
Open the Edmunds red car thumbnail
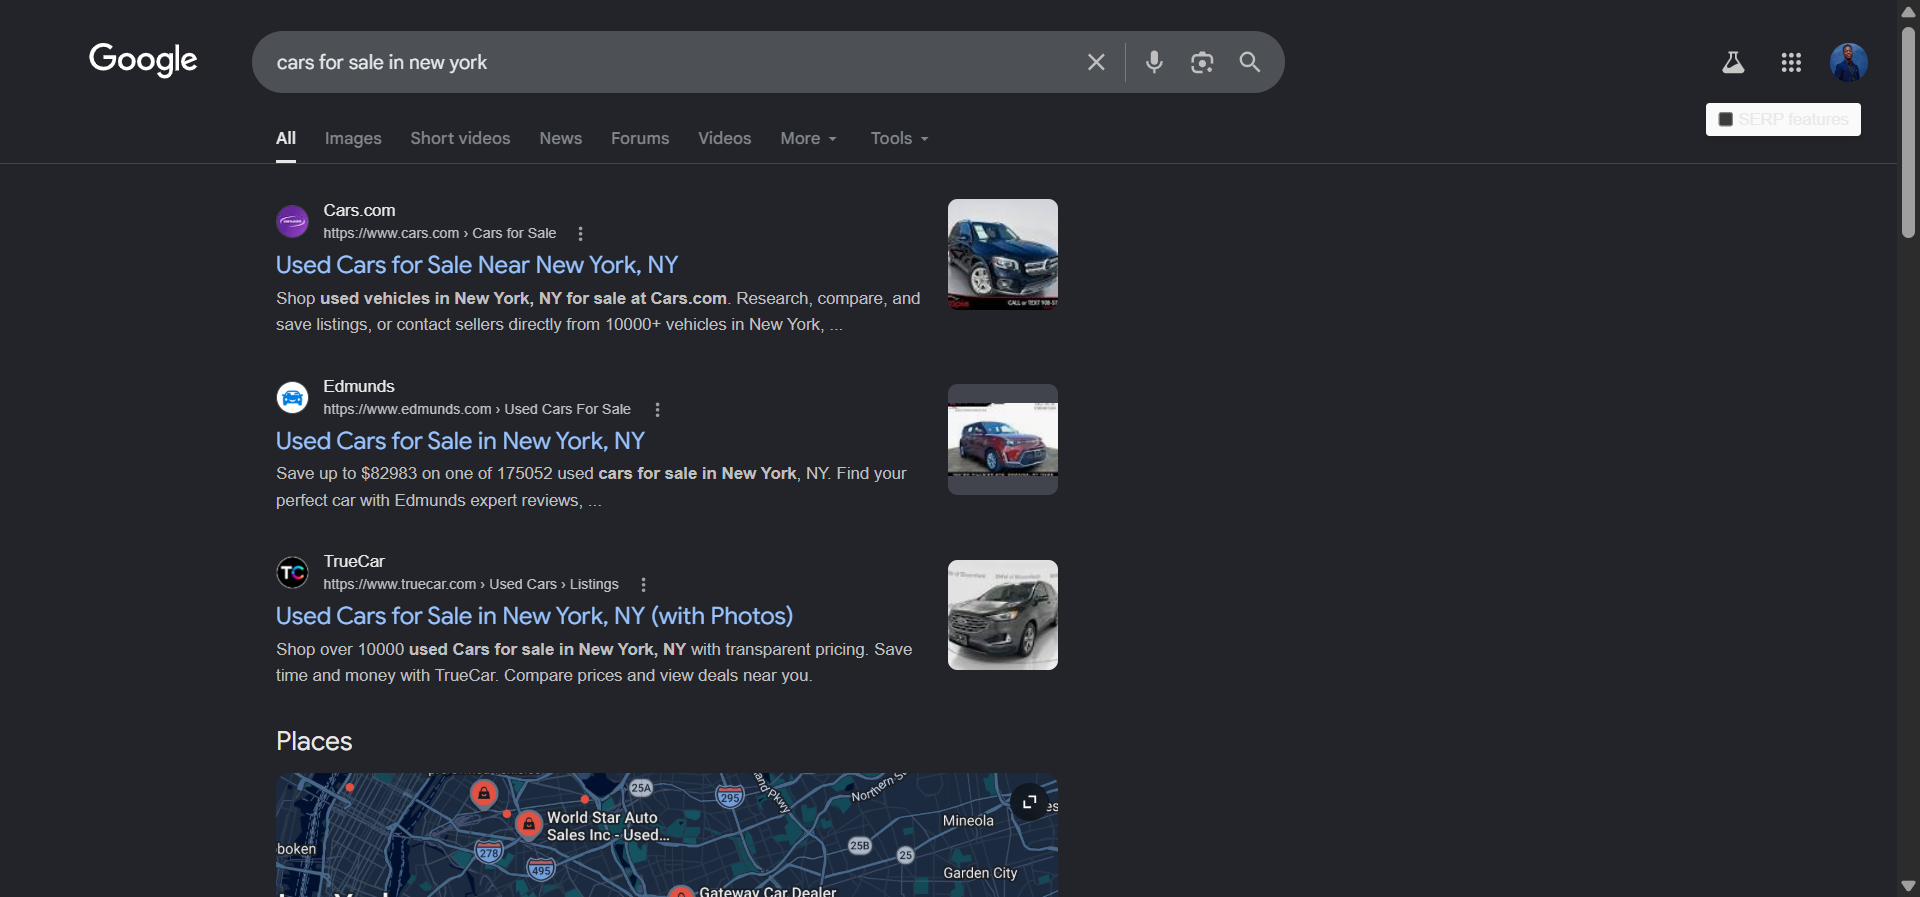(1003, 440)
